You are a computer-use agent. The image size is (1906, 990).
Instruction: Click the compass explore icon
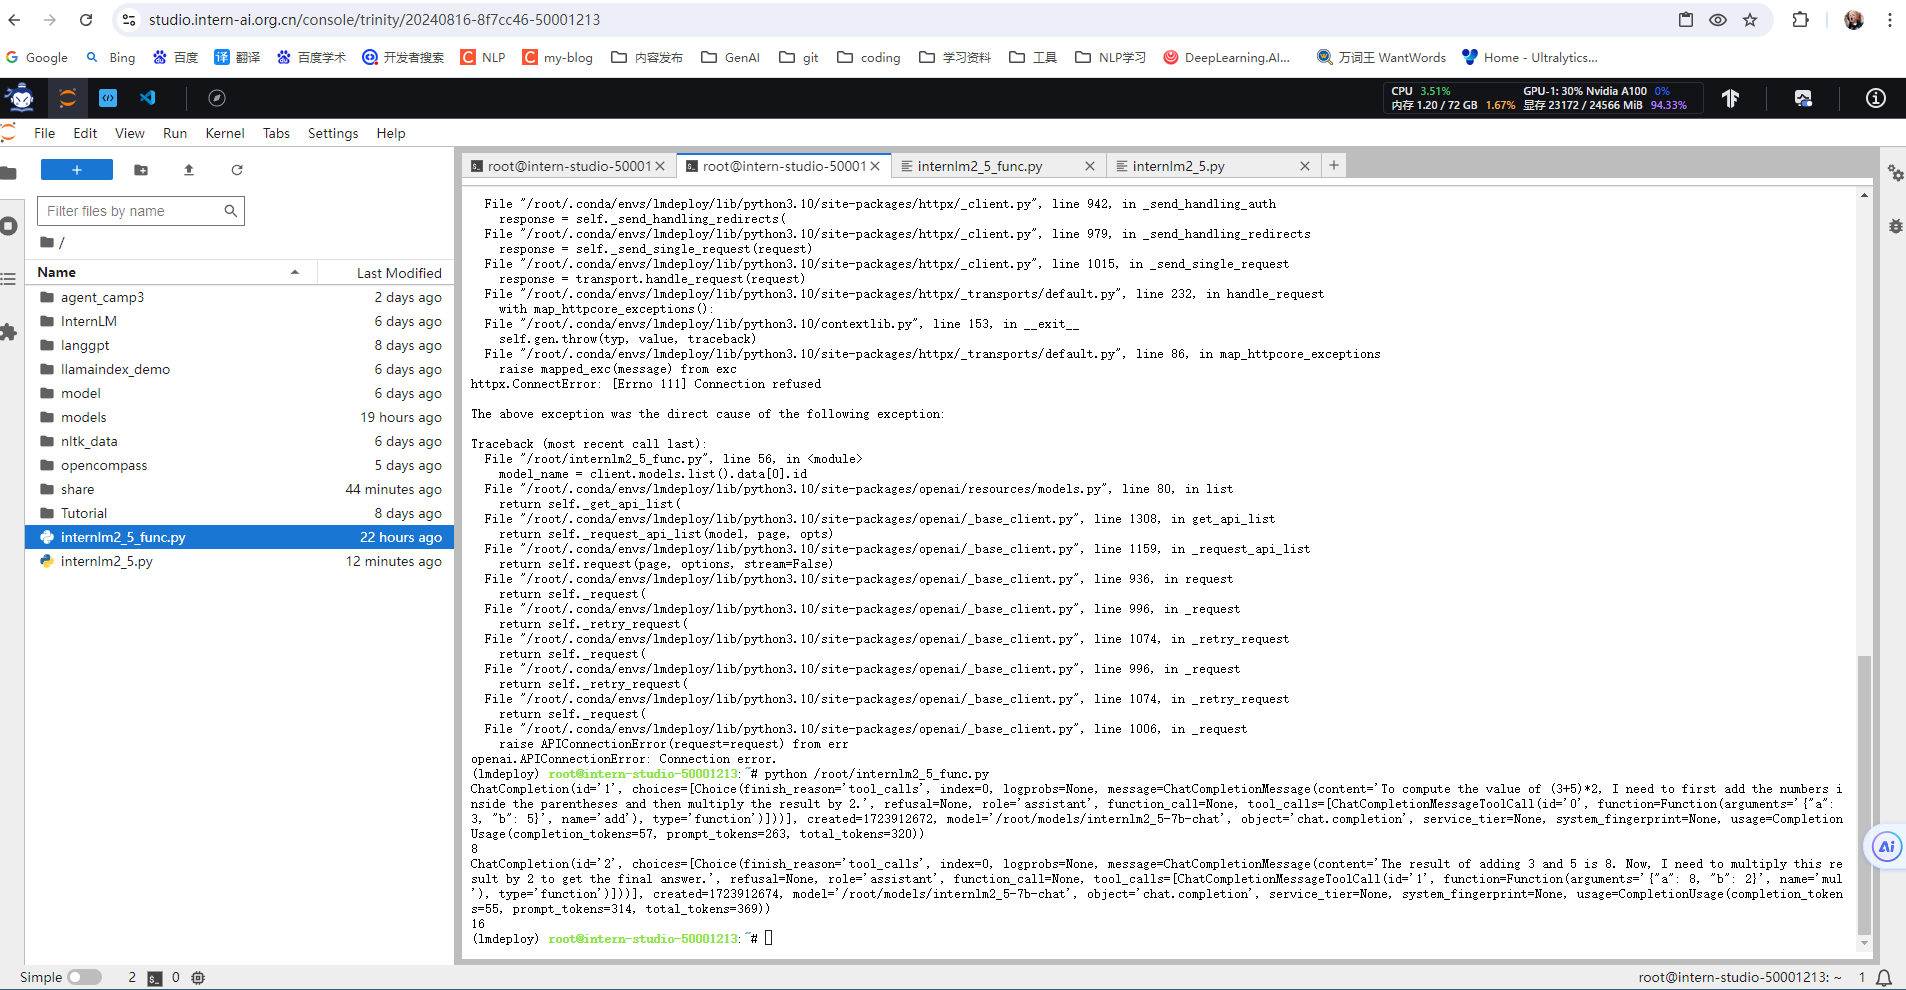pyautogui.click(x=217, y=98)
